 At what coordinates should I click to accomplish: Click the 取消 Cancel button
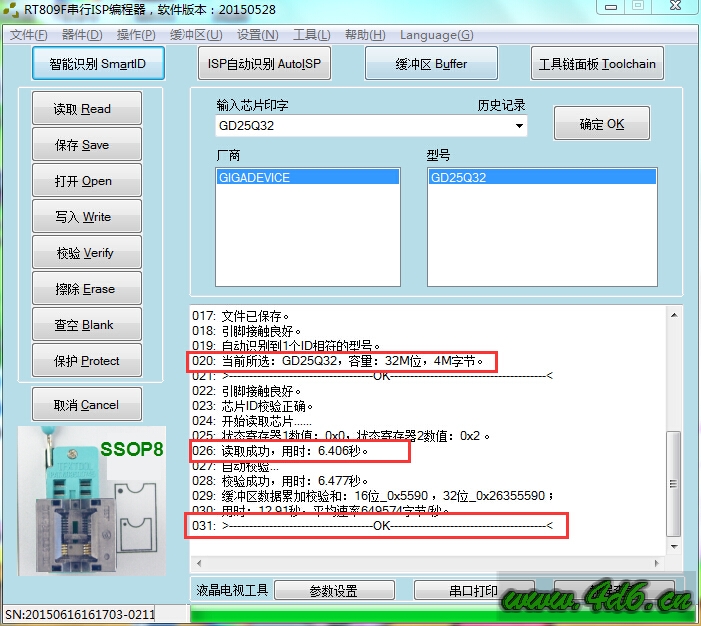click(x=87, y=405)
